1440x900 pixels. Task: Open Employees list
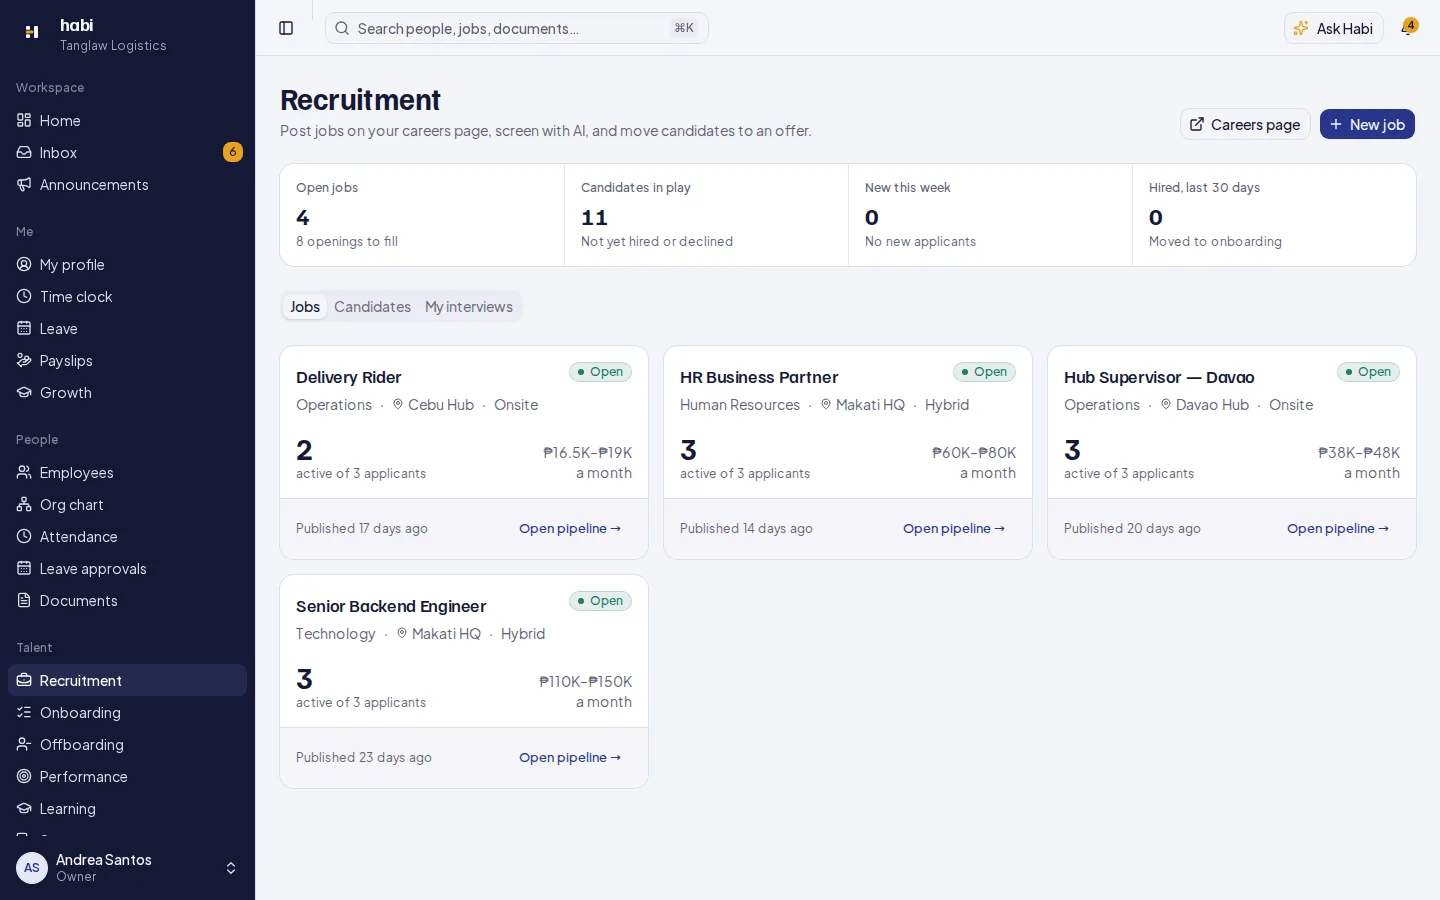[x=127, y=472]
